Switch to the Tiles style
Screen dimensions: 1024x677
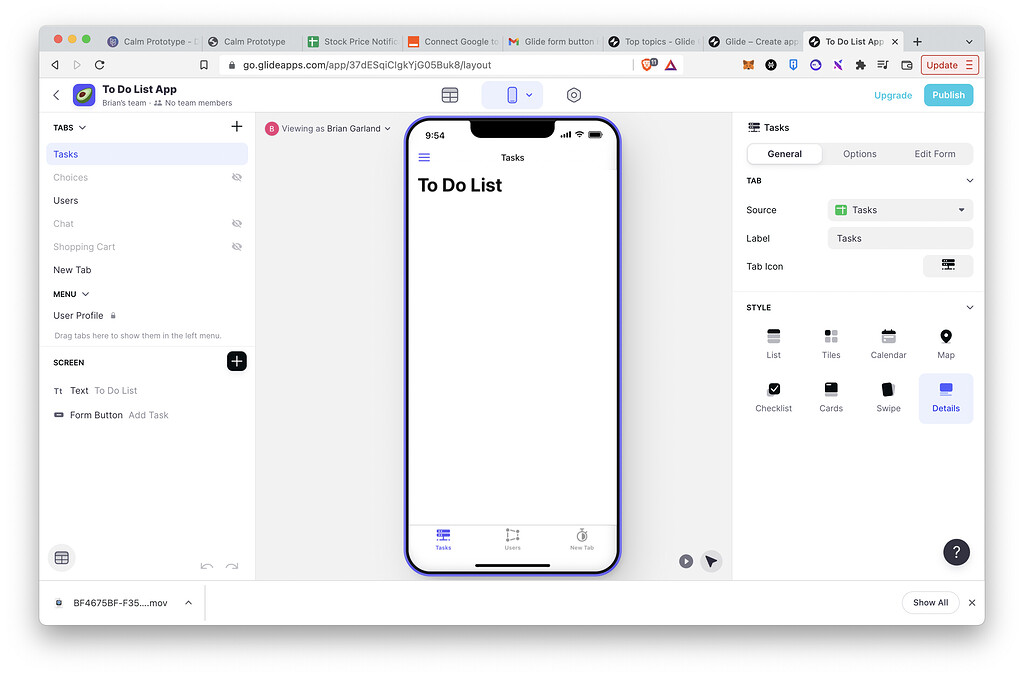point(831,341)
